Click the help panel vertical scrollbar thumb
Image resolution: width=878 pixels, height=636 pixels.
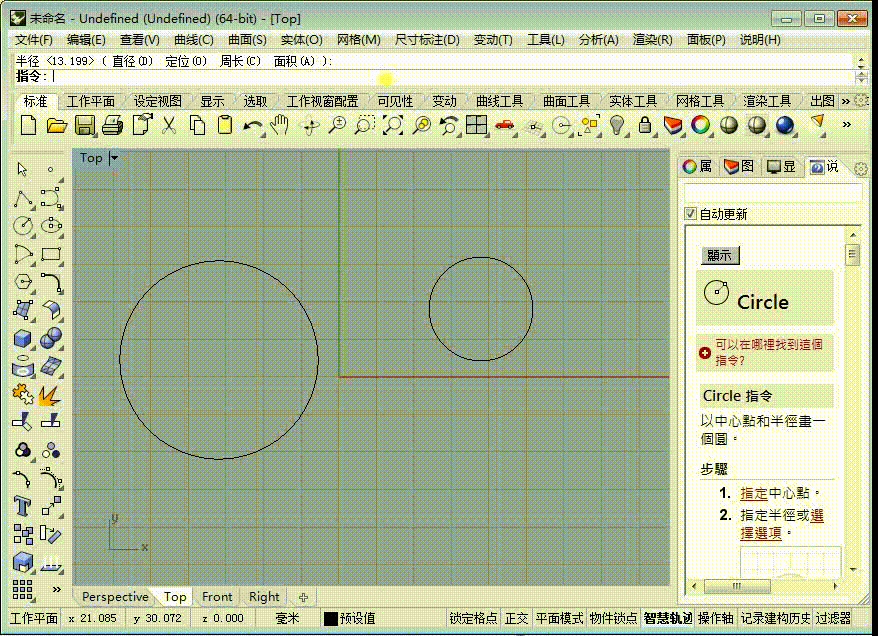(x=852, y=255)
